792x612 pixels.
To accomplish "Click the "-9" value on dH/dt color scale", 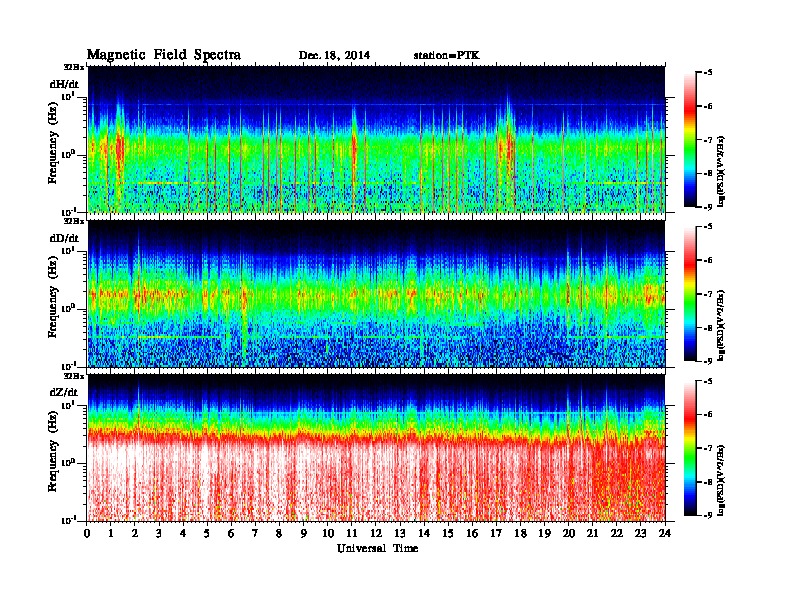I will click(x=708, y=207).
